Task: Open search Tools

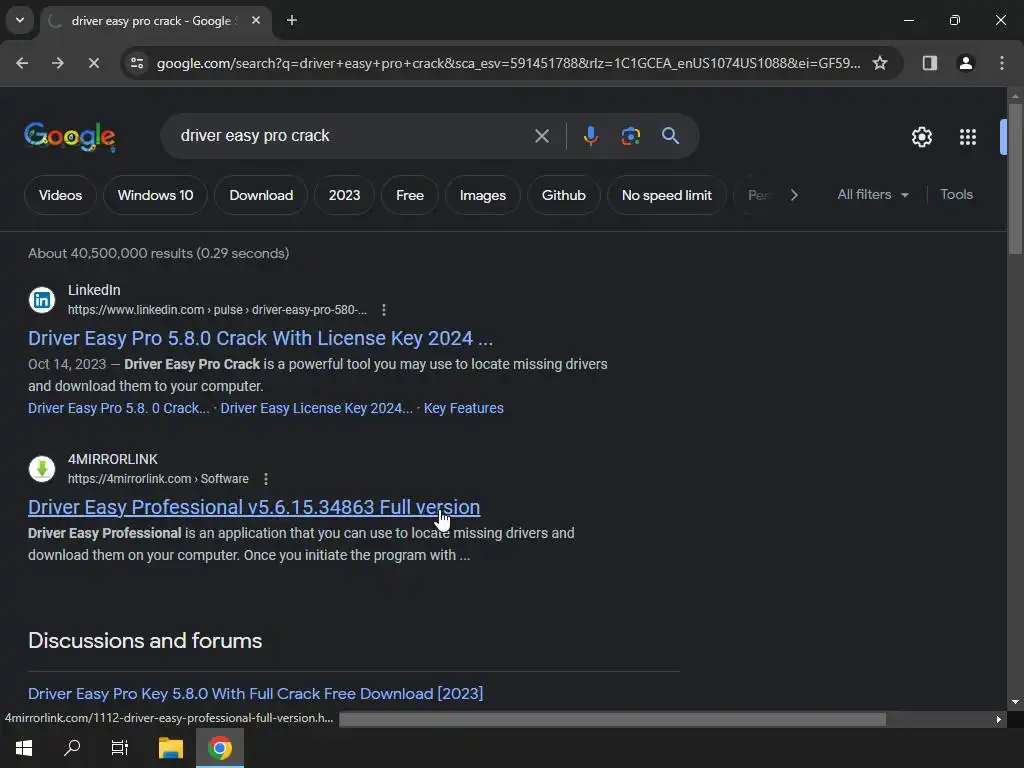Action: tap(956, 195)
